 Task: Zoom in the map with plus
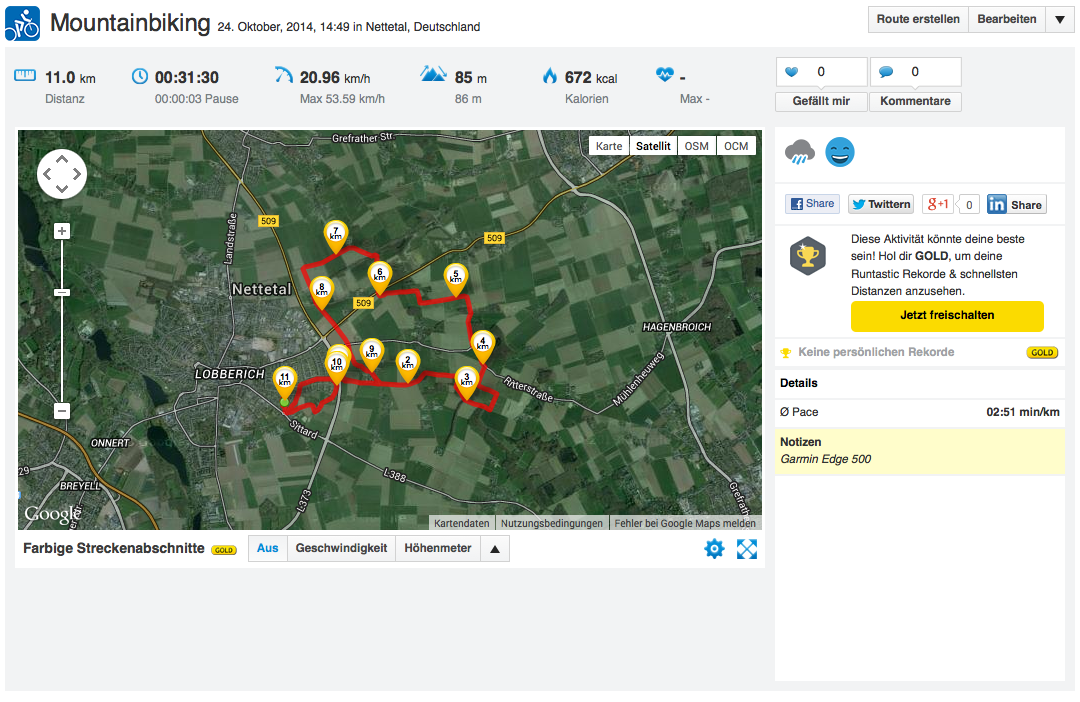[62, 231]
